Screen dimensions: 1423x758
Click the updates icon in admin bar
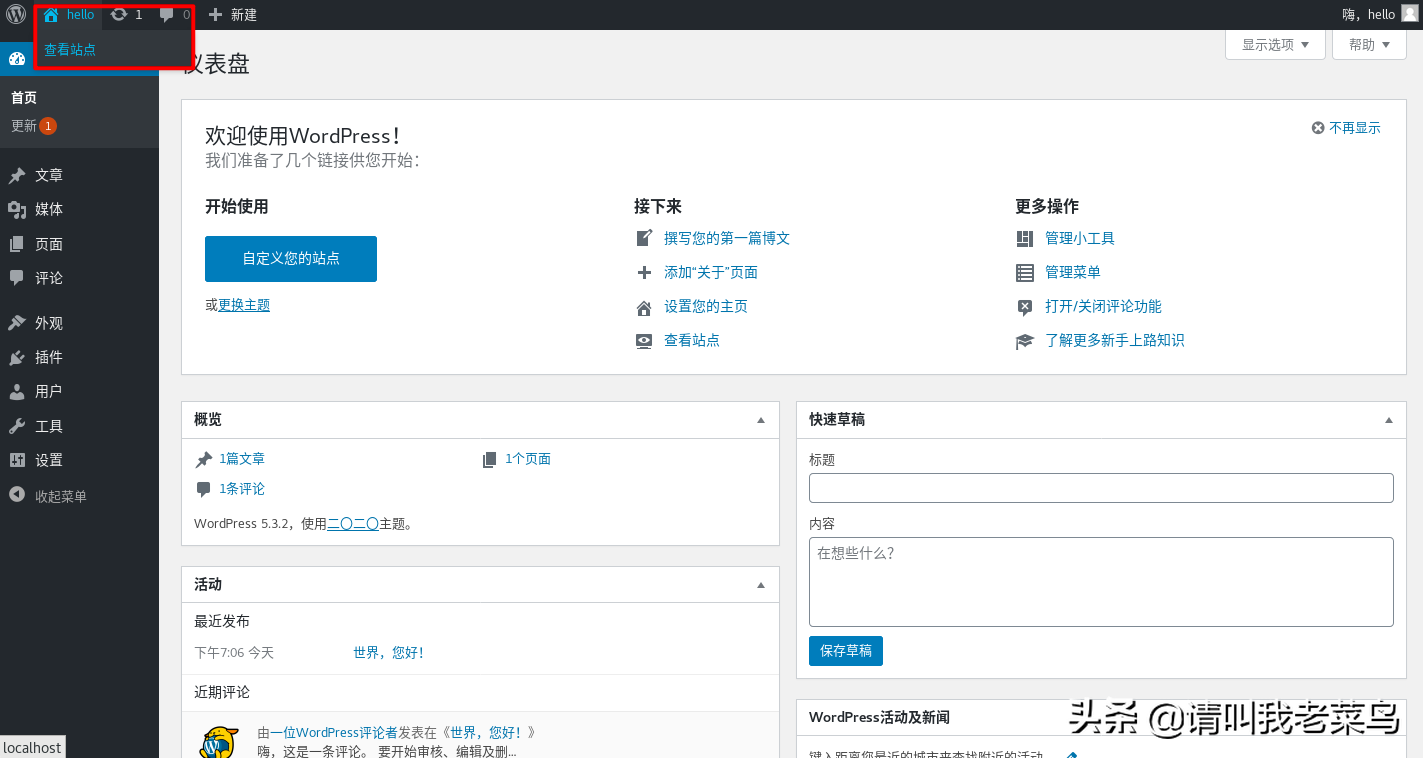[x=119, y=14]
